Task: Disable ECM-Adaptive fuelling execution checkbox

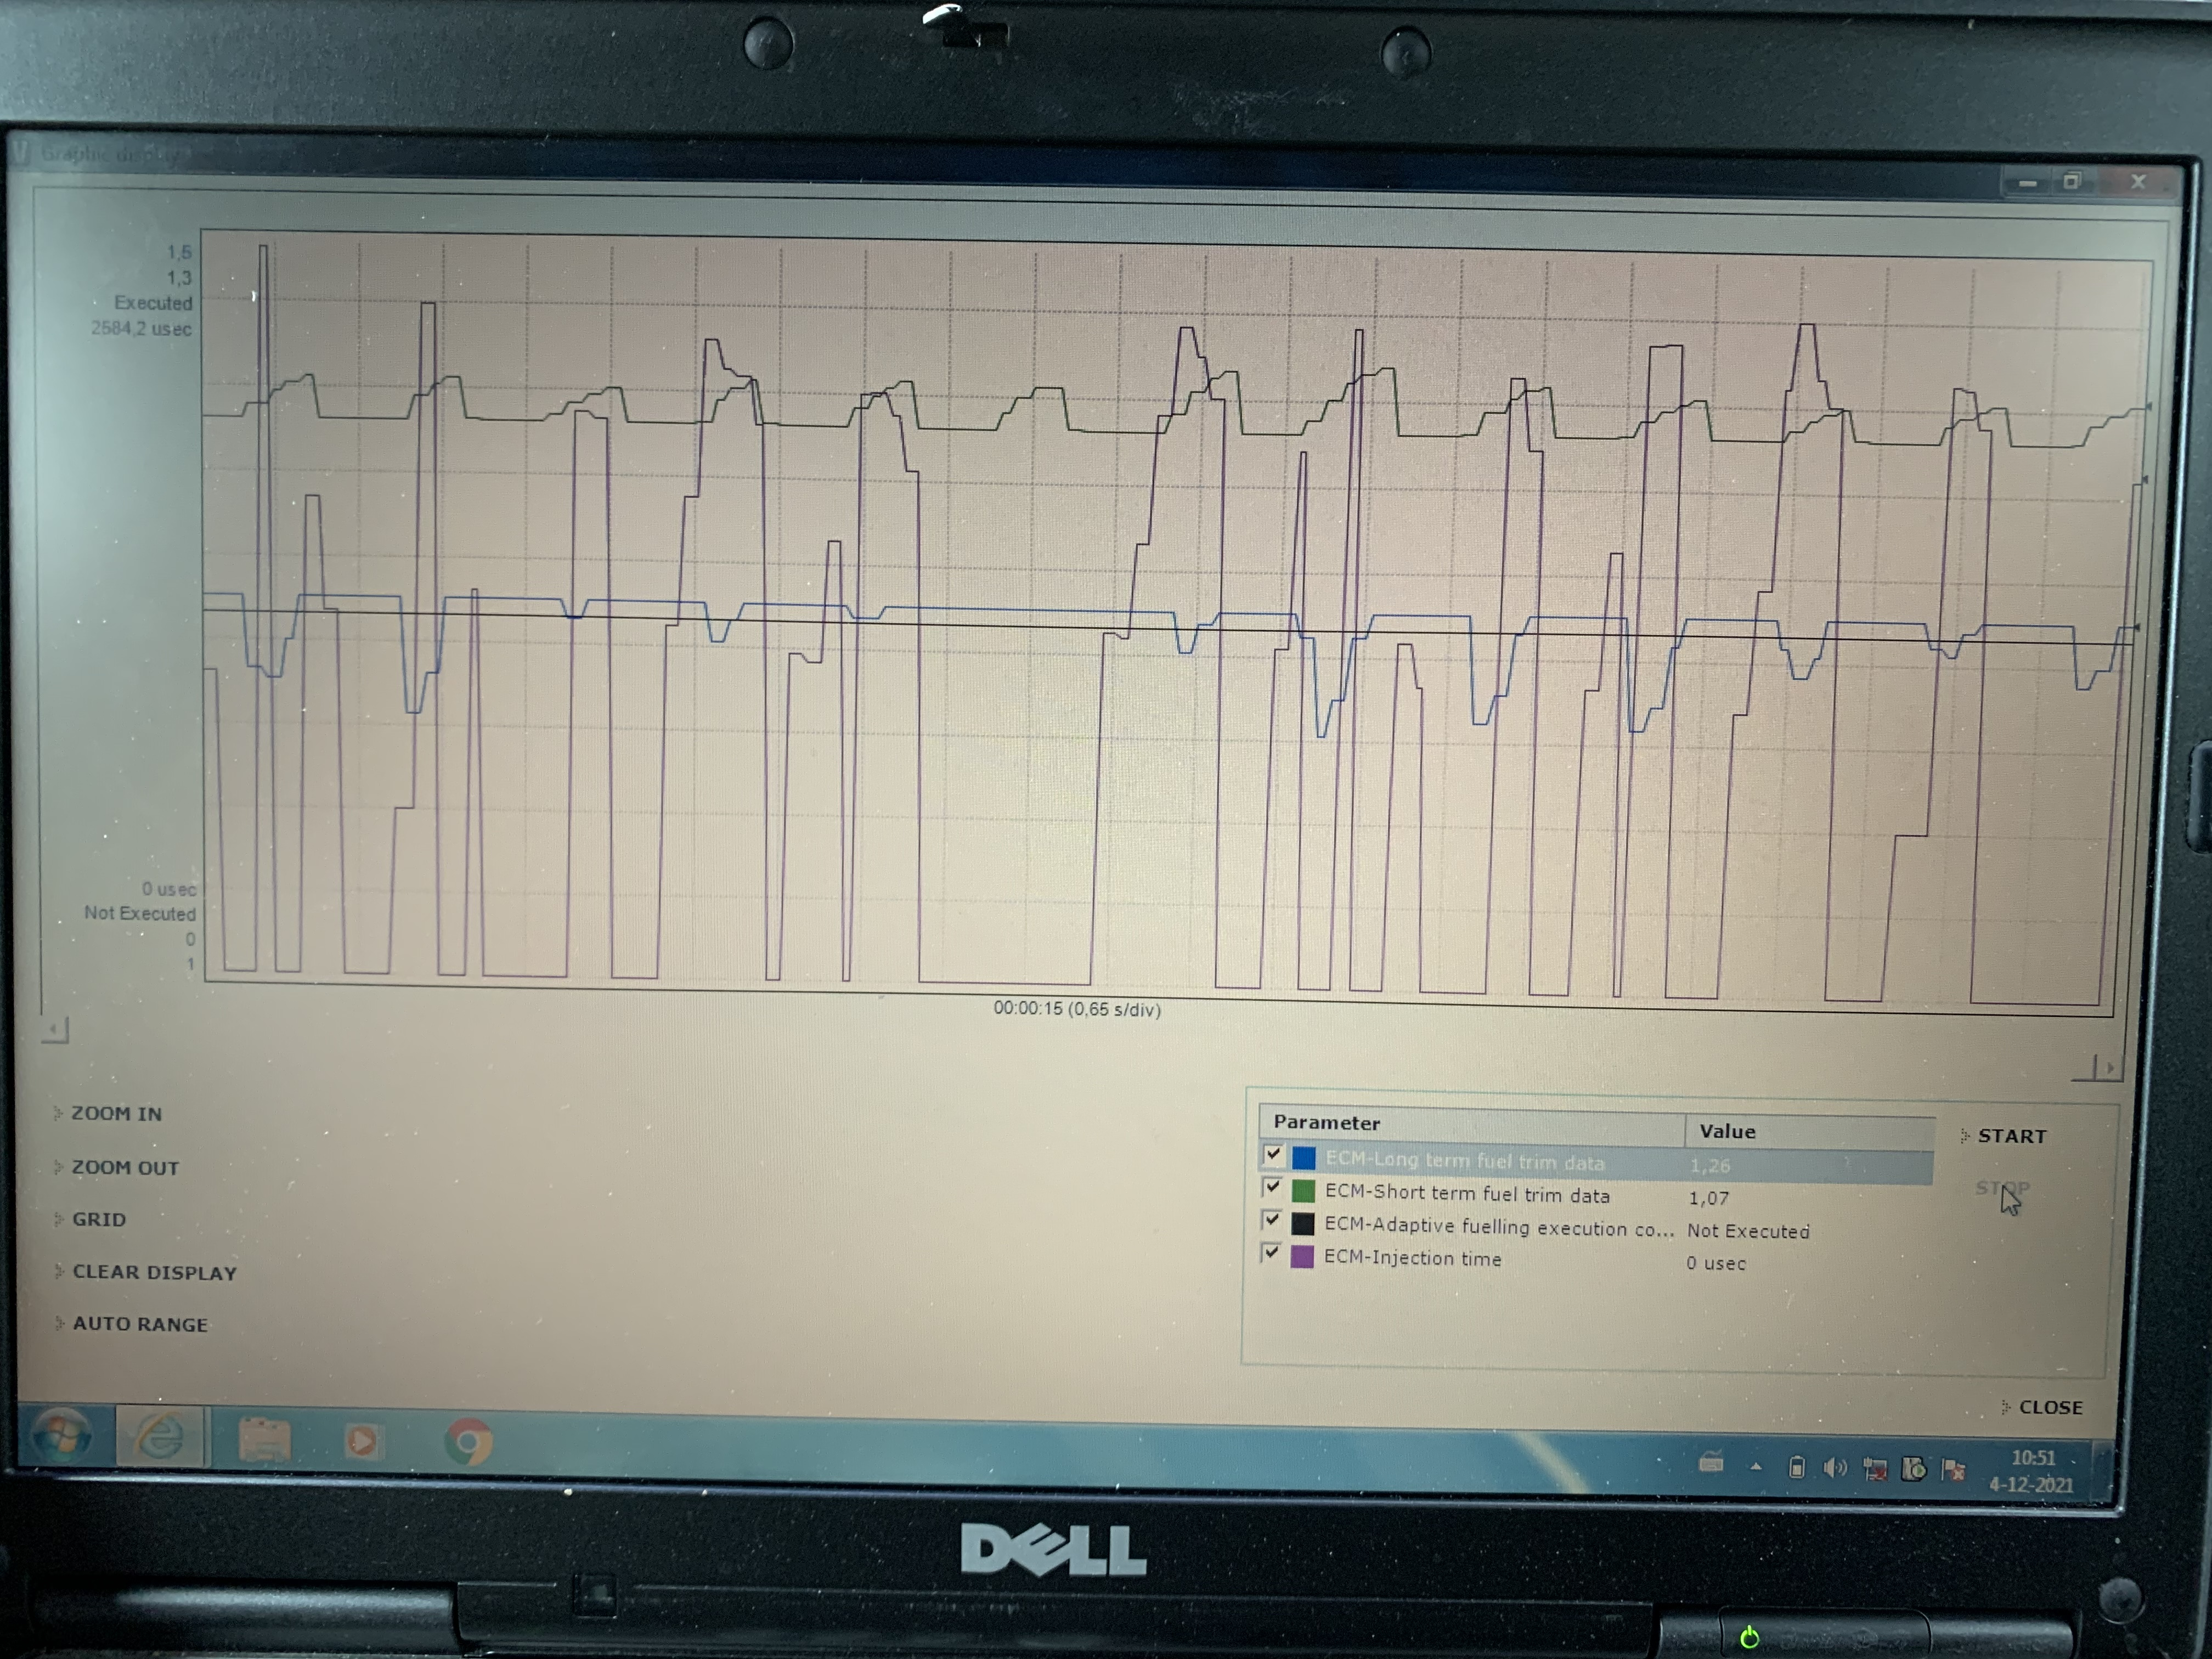Action: point(1272,1220)
